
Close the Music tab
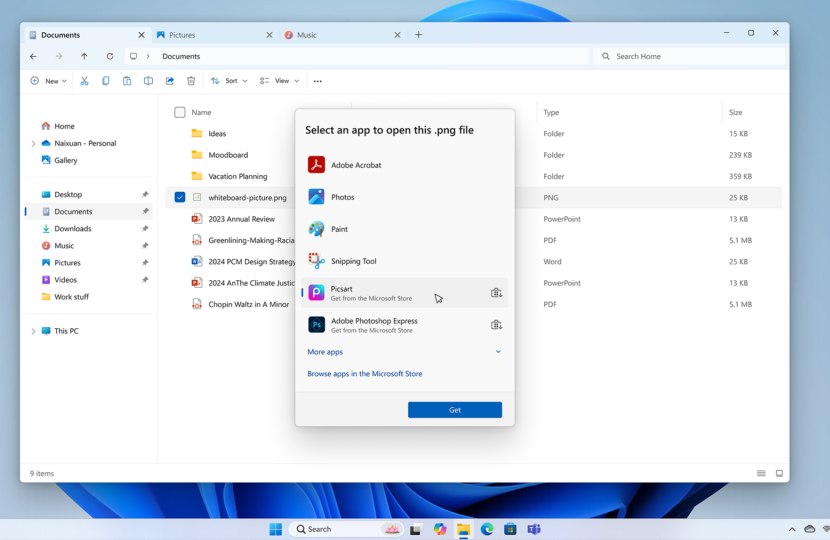click(398, 35)
